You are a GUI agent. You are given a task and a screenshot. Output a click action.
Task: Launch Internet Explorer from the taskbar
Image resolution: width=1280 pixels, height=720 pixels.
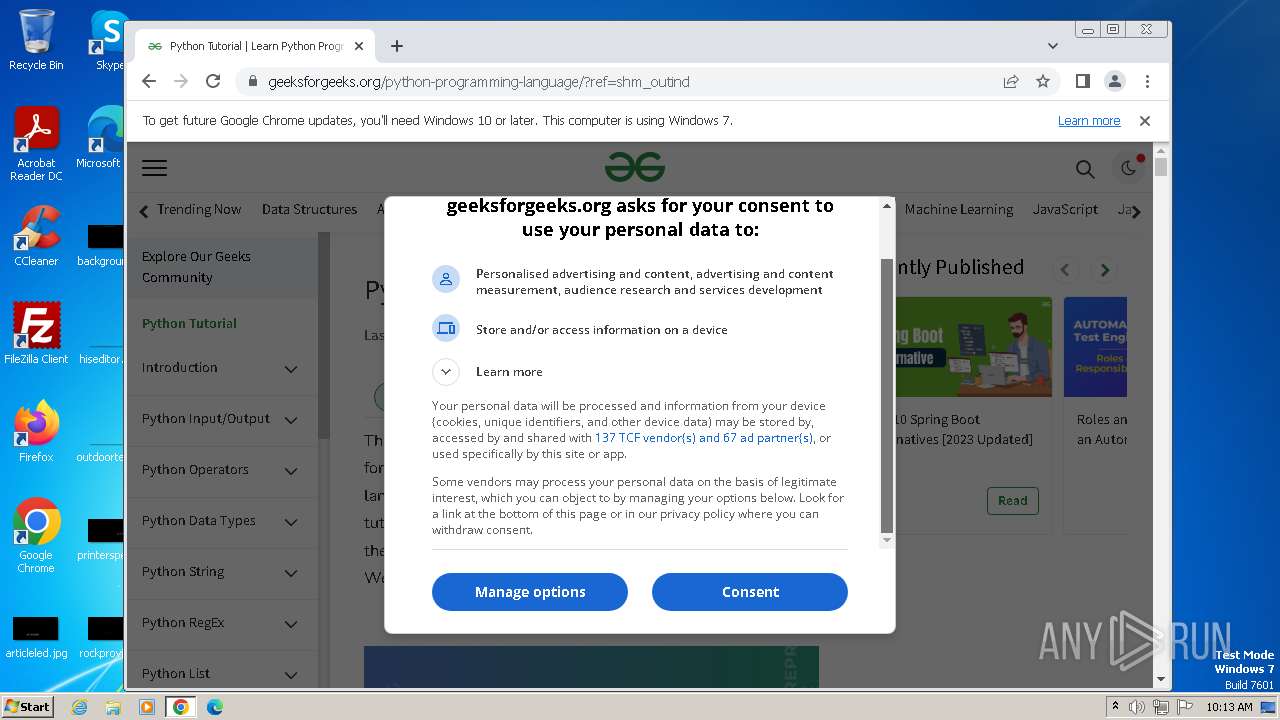pyautogui.click(x=79, y=707)
